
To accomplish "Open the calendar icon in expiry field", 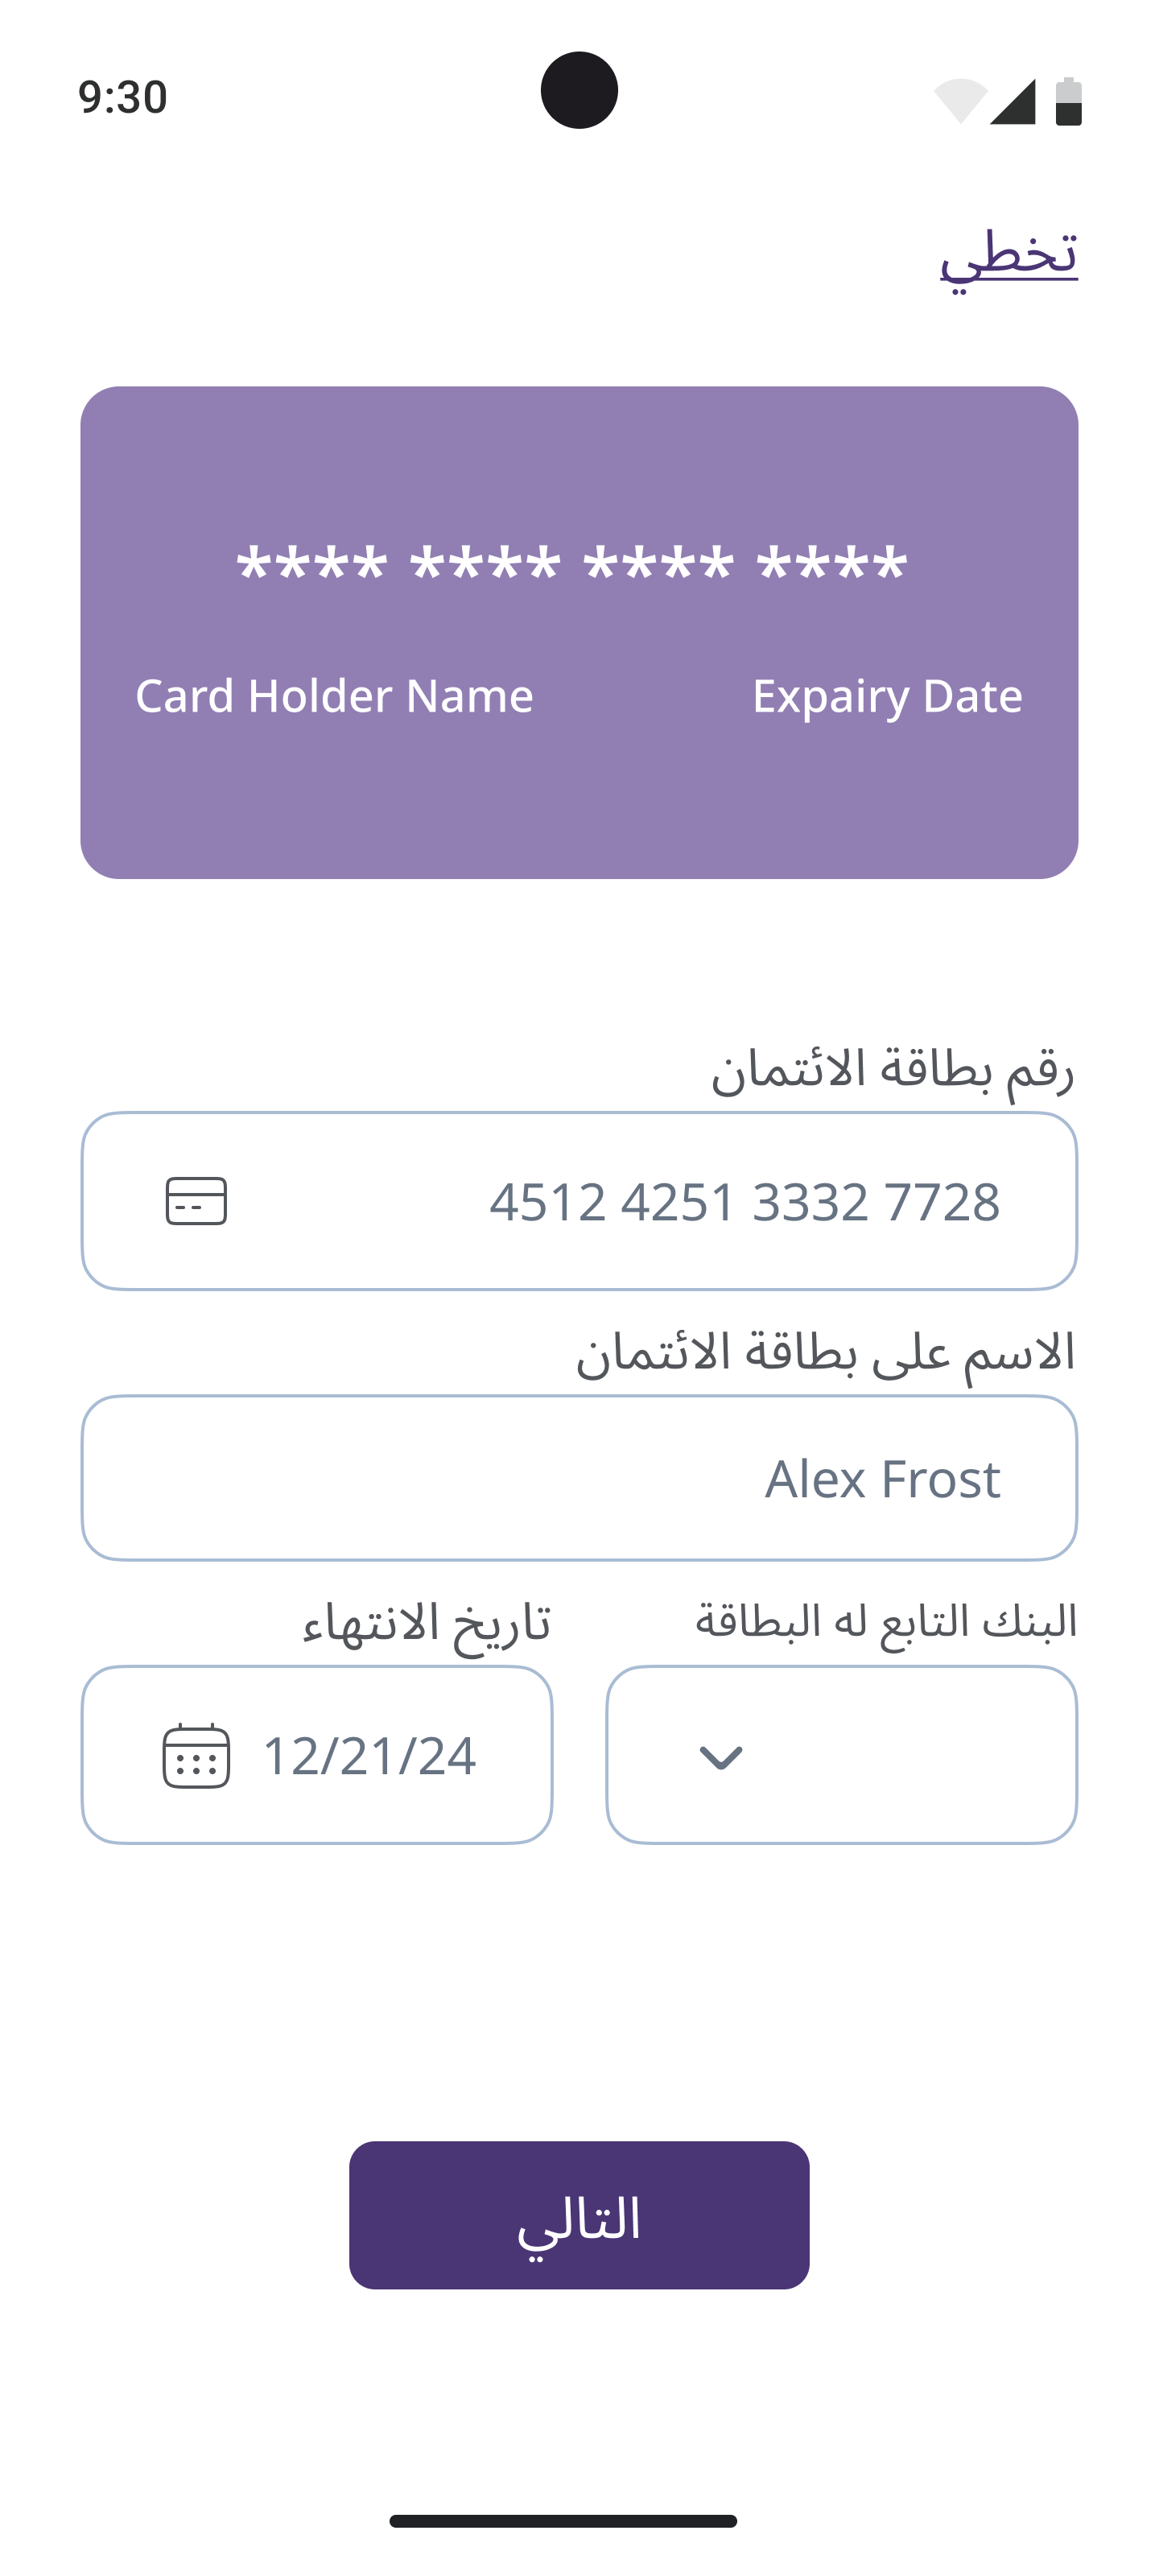I will (196, 1756).
